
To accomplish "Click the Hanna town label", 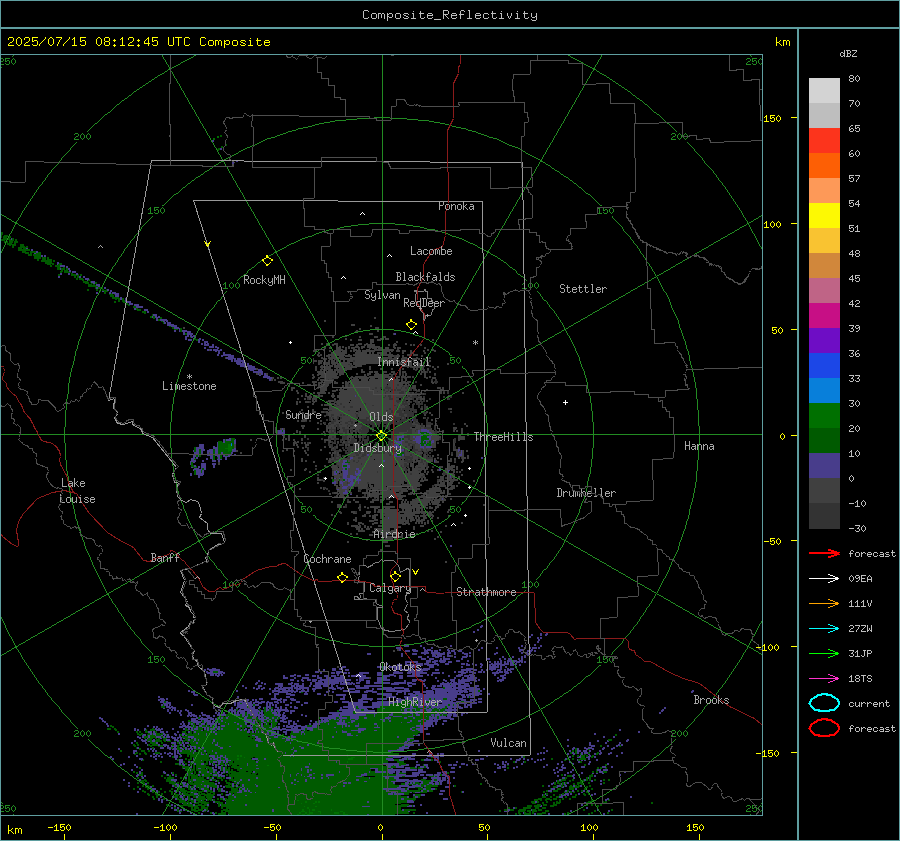I will click(x=699, y=446).
